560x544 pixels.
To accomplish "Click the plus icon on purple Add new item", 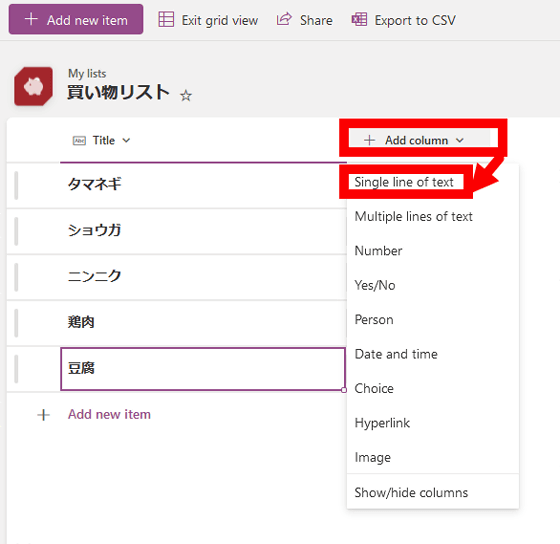I will click(31, 19).
